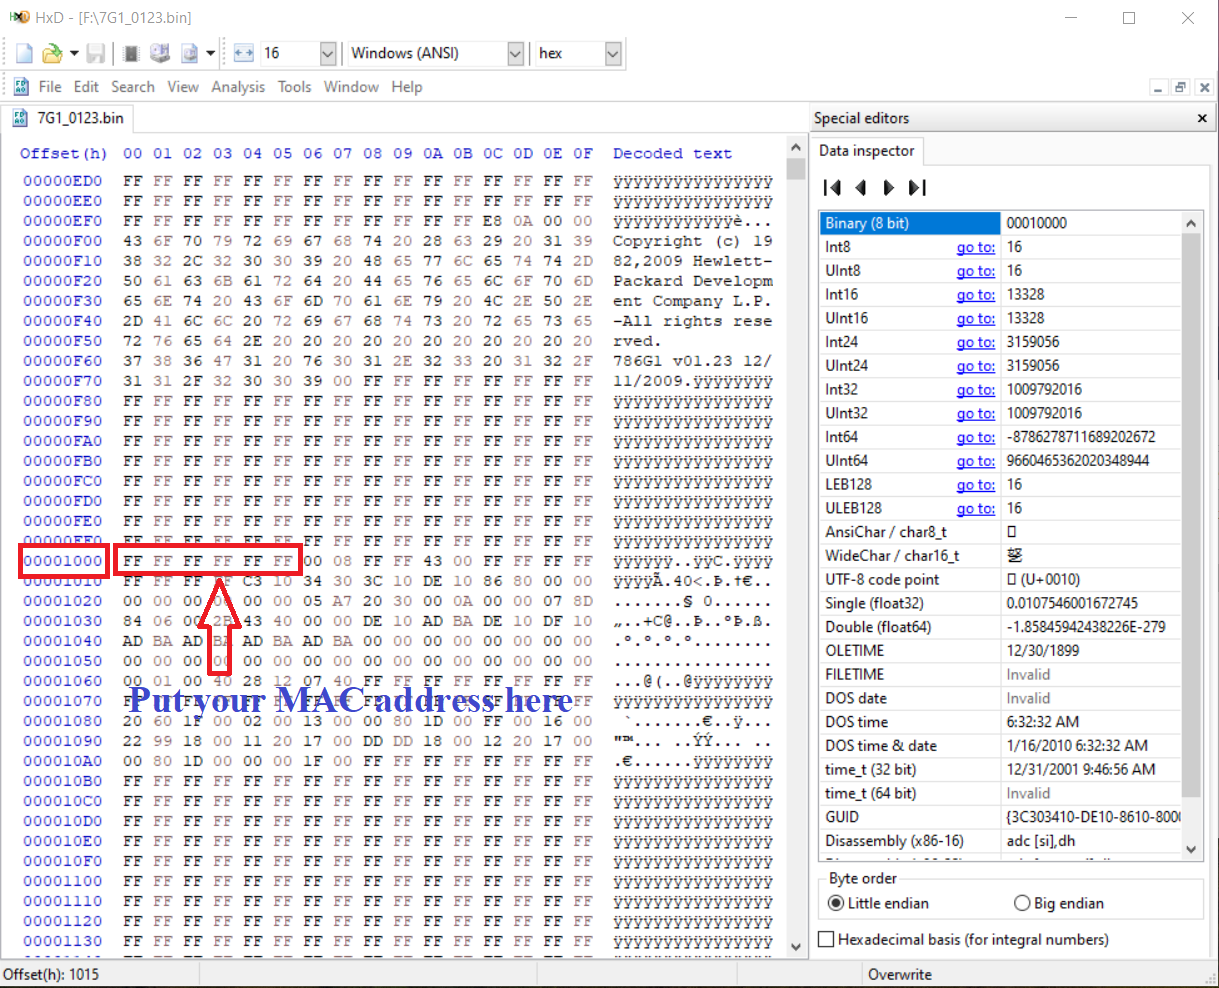Jump to first byte in Data inspector
Screen dimensions: 1219x988
point(831,187)
